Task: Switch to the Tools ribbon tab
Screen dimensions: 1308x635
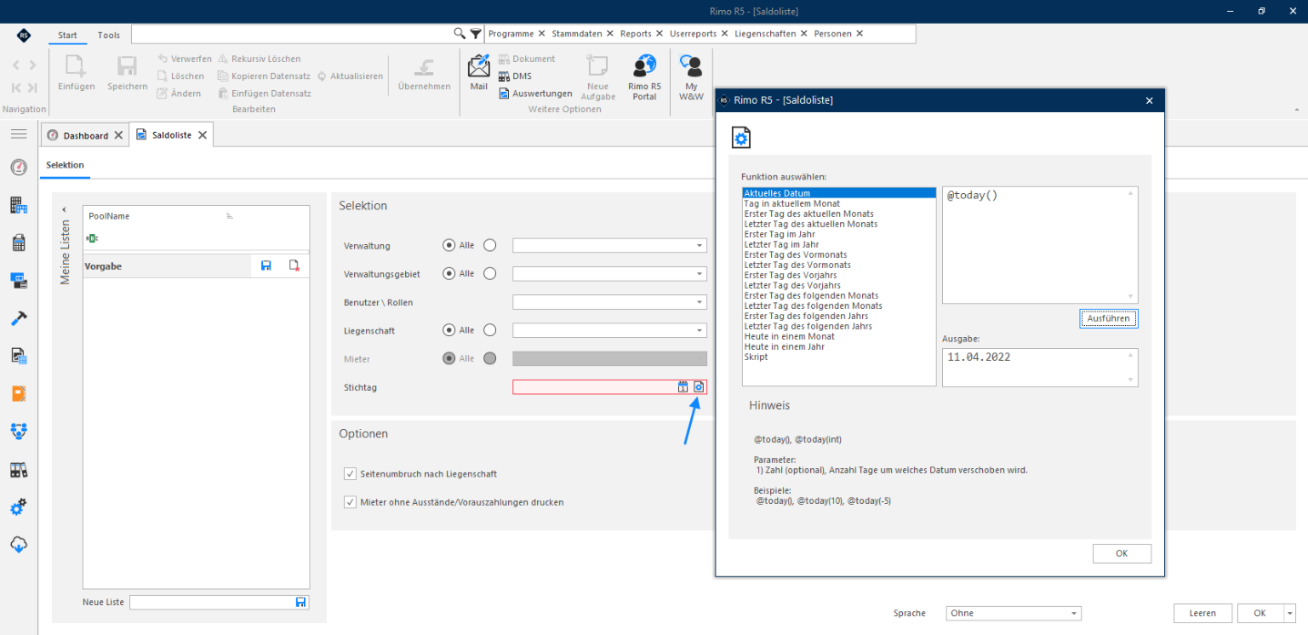Action: [109, 35]
